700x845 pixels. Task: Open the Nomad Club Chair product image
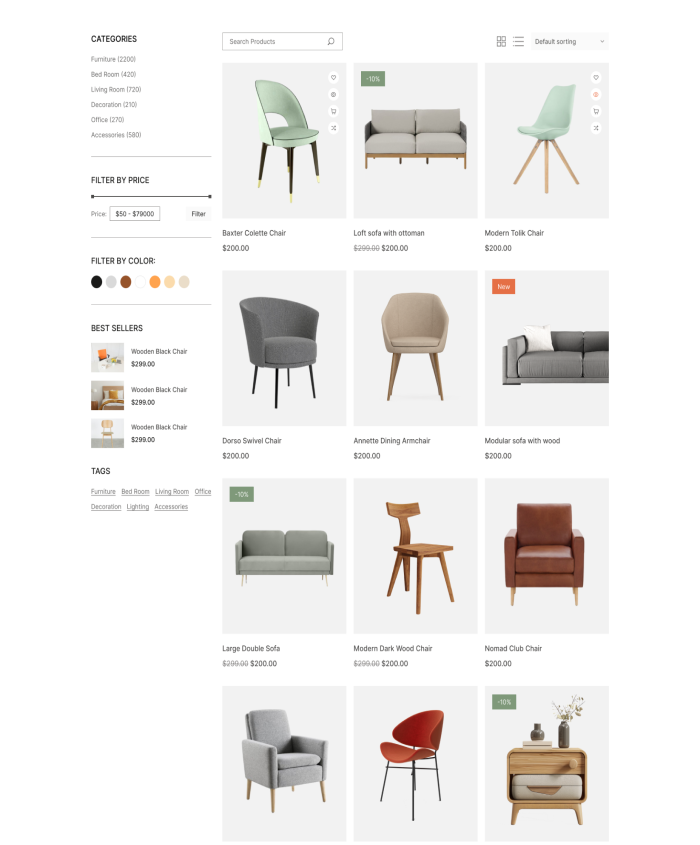546,556
